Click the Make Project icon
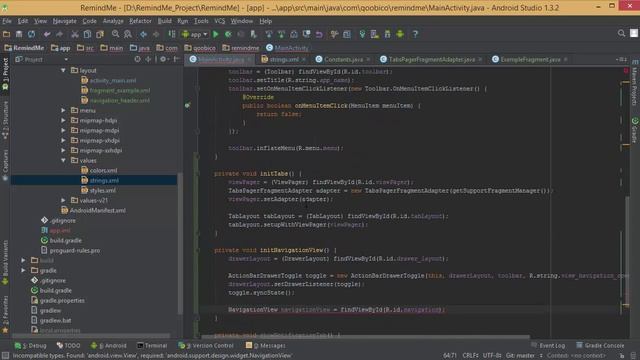 click(x=172, y=34)
